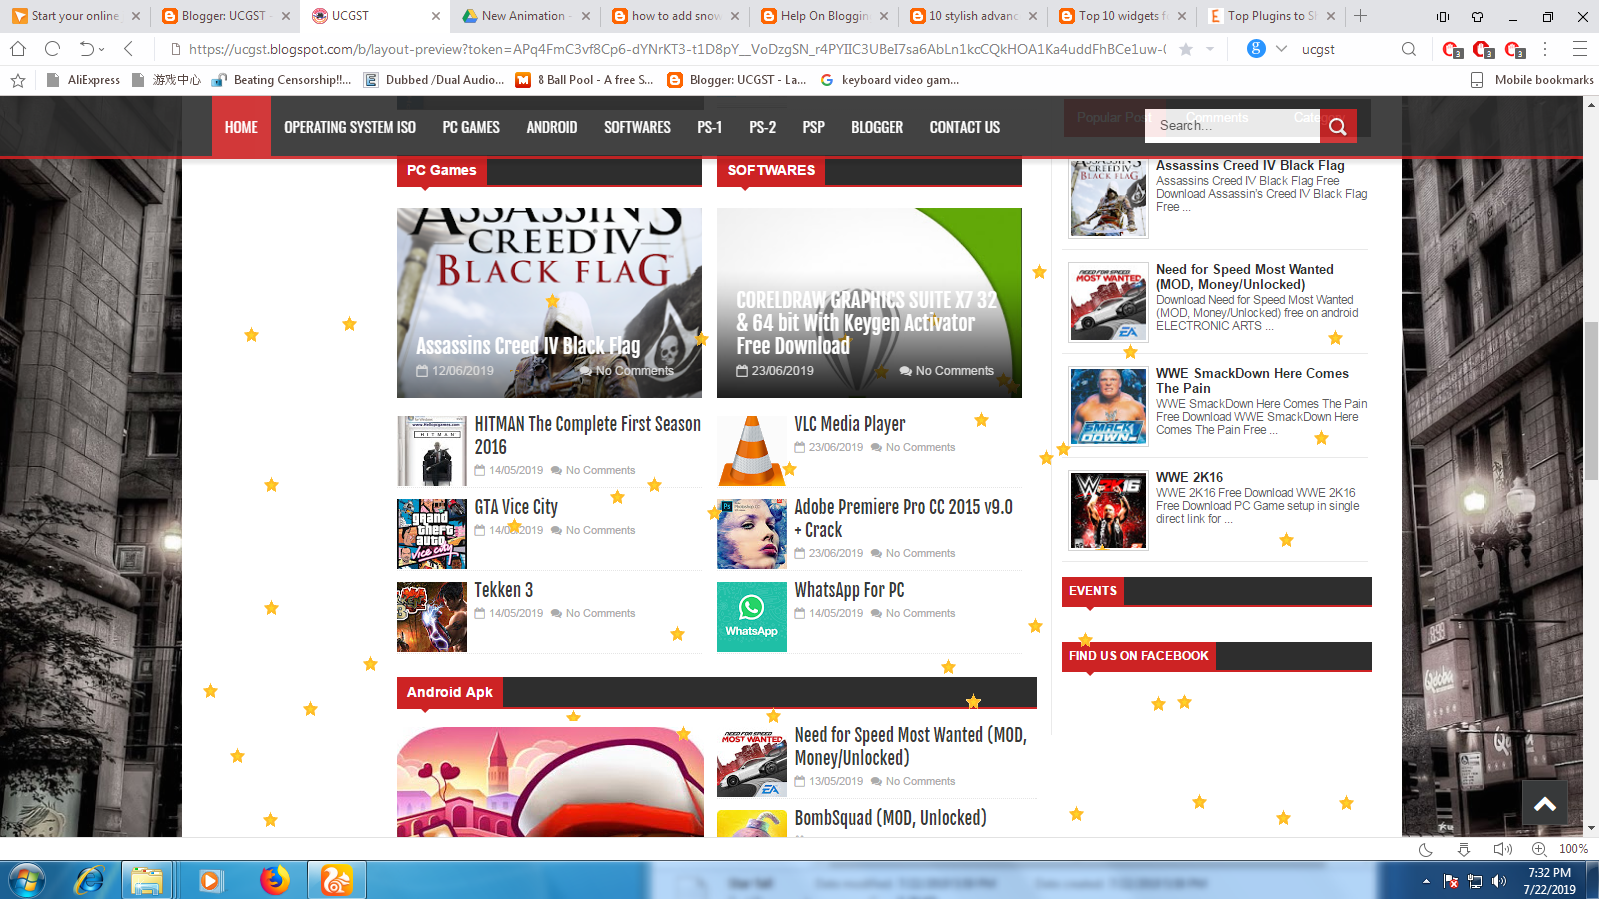This screenshot has height=899, width=1599.
Task: Open HITMAN The Complete First Season post
Action: 588,435
